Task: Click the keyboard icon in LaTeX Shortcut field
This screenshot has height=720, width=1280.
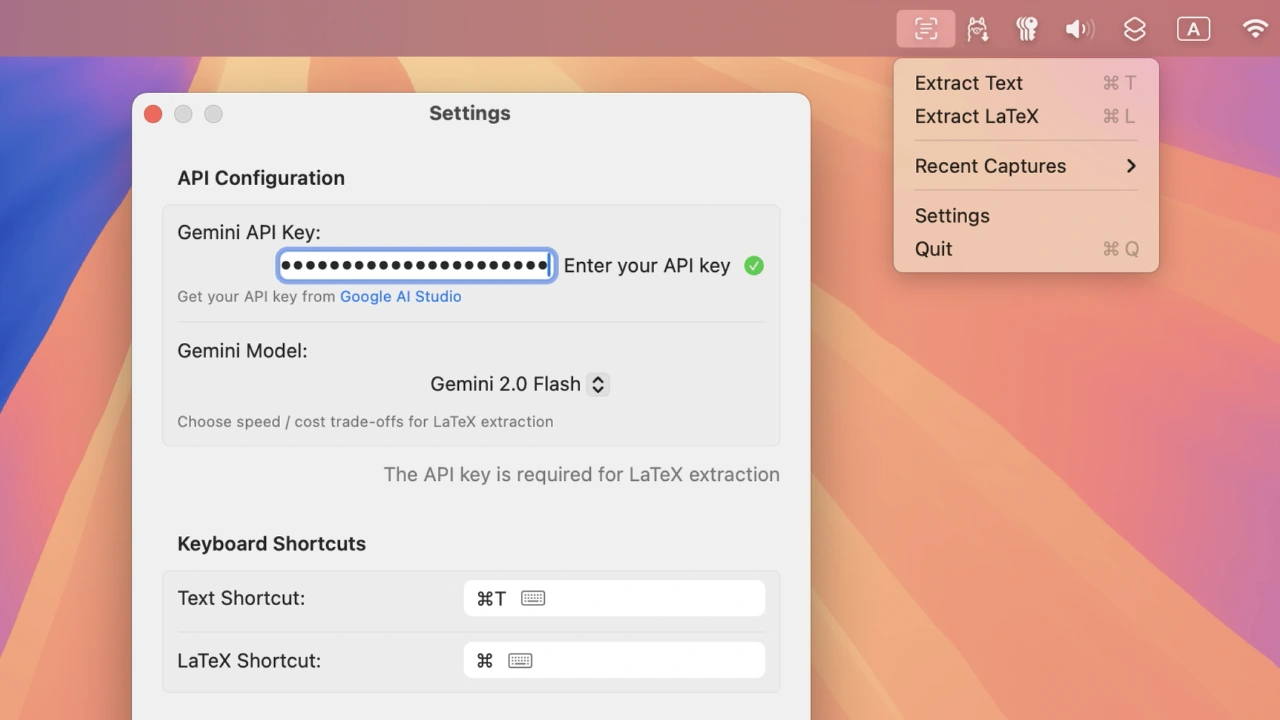Action: [520, 660]
